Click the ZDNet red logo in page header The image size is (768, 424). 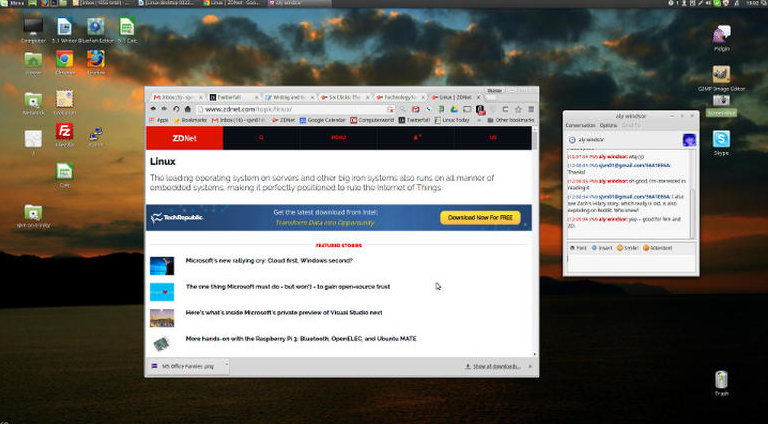[x=185, y=138]
